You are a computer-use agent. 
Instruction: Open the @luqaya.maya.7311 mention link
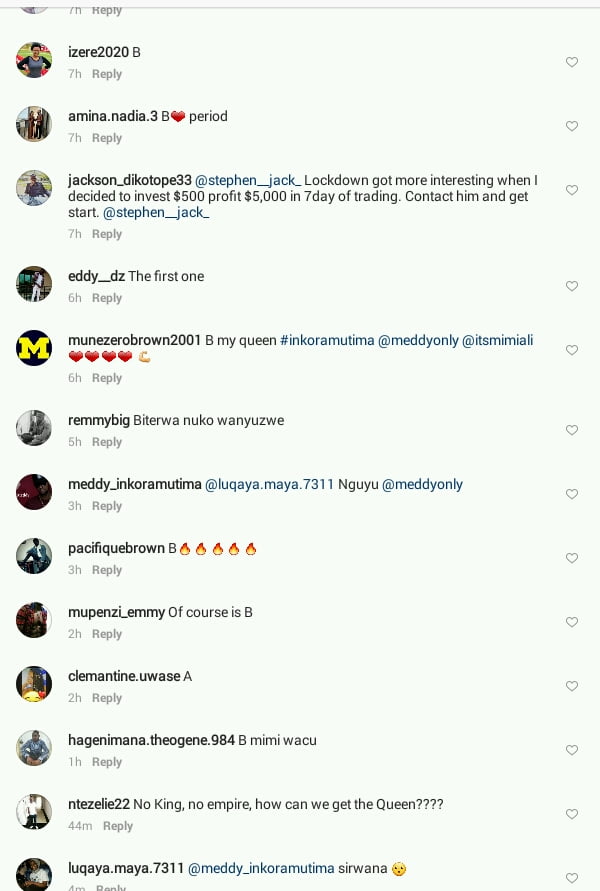coord(269,485)
